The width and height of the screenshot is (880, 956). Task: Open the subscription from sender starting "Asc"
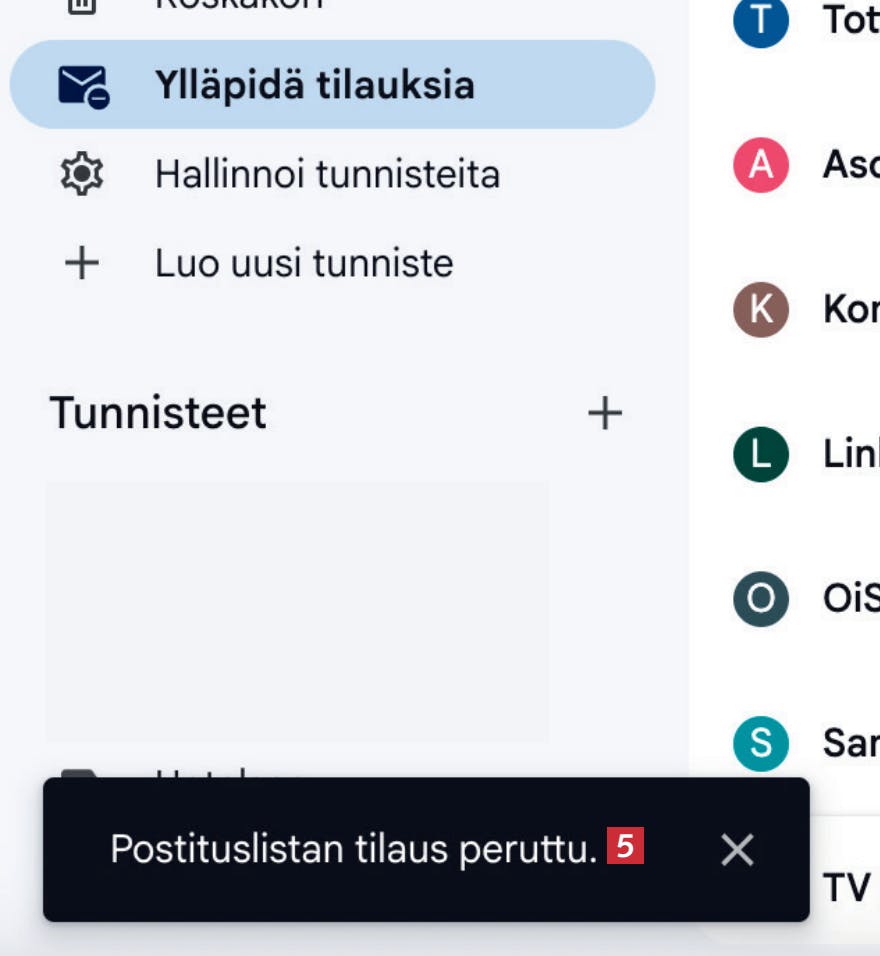point(850,165)
